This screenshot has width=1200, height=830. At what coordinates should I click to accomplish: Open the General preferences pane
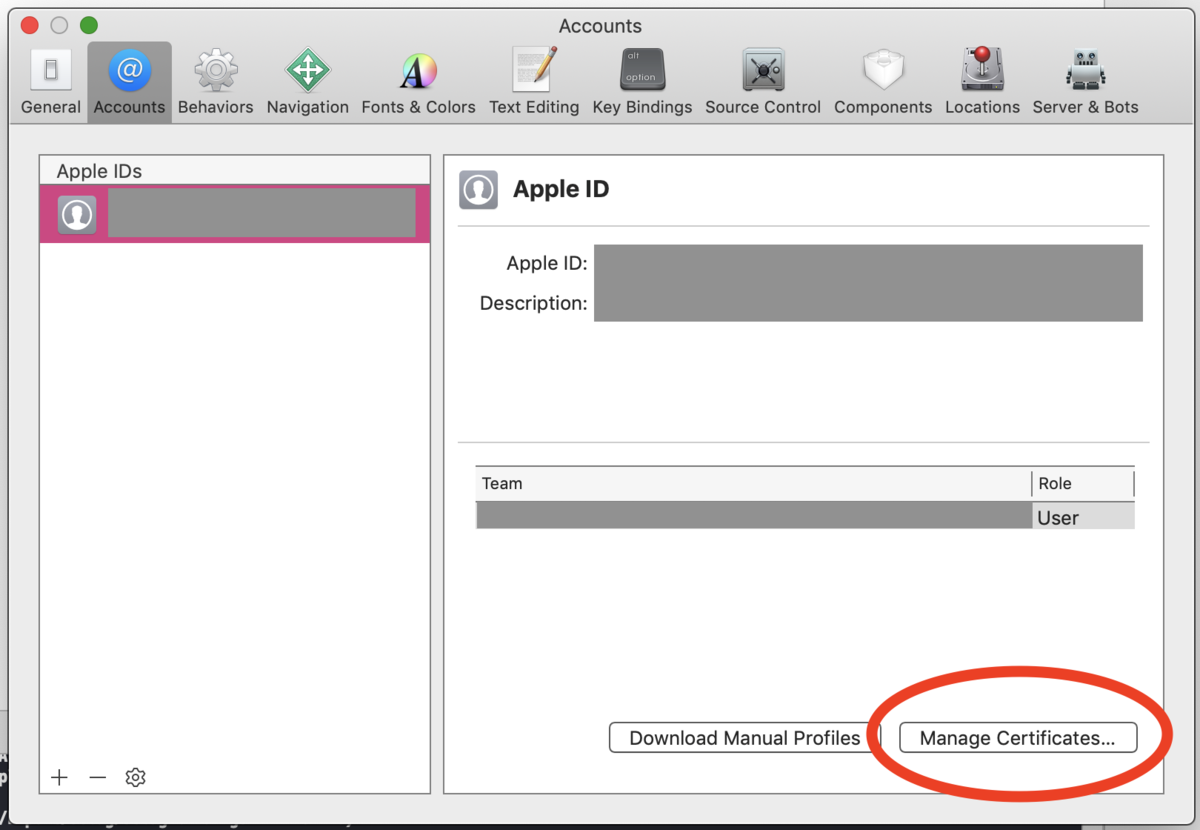[50, 81]
